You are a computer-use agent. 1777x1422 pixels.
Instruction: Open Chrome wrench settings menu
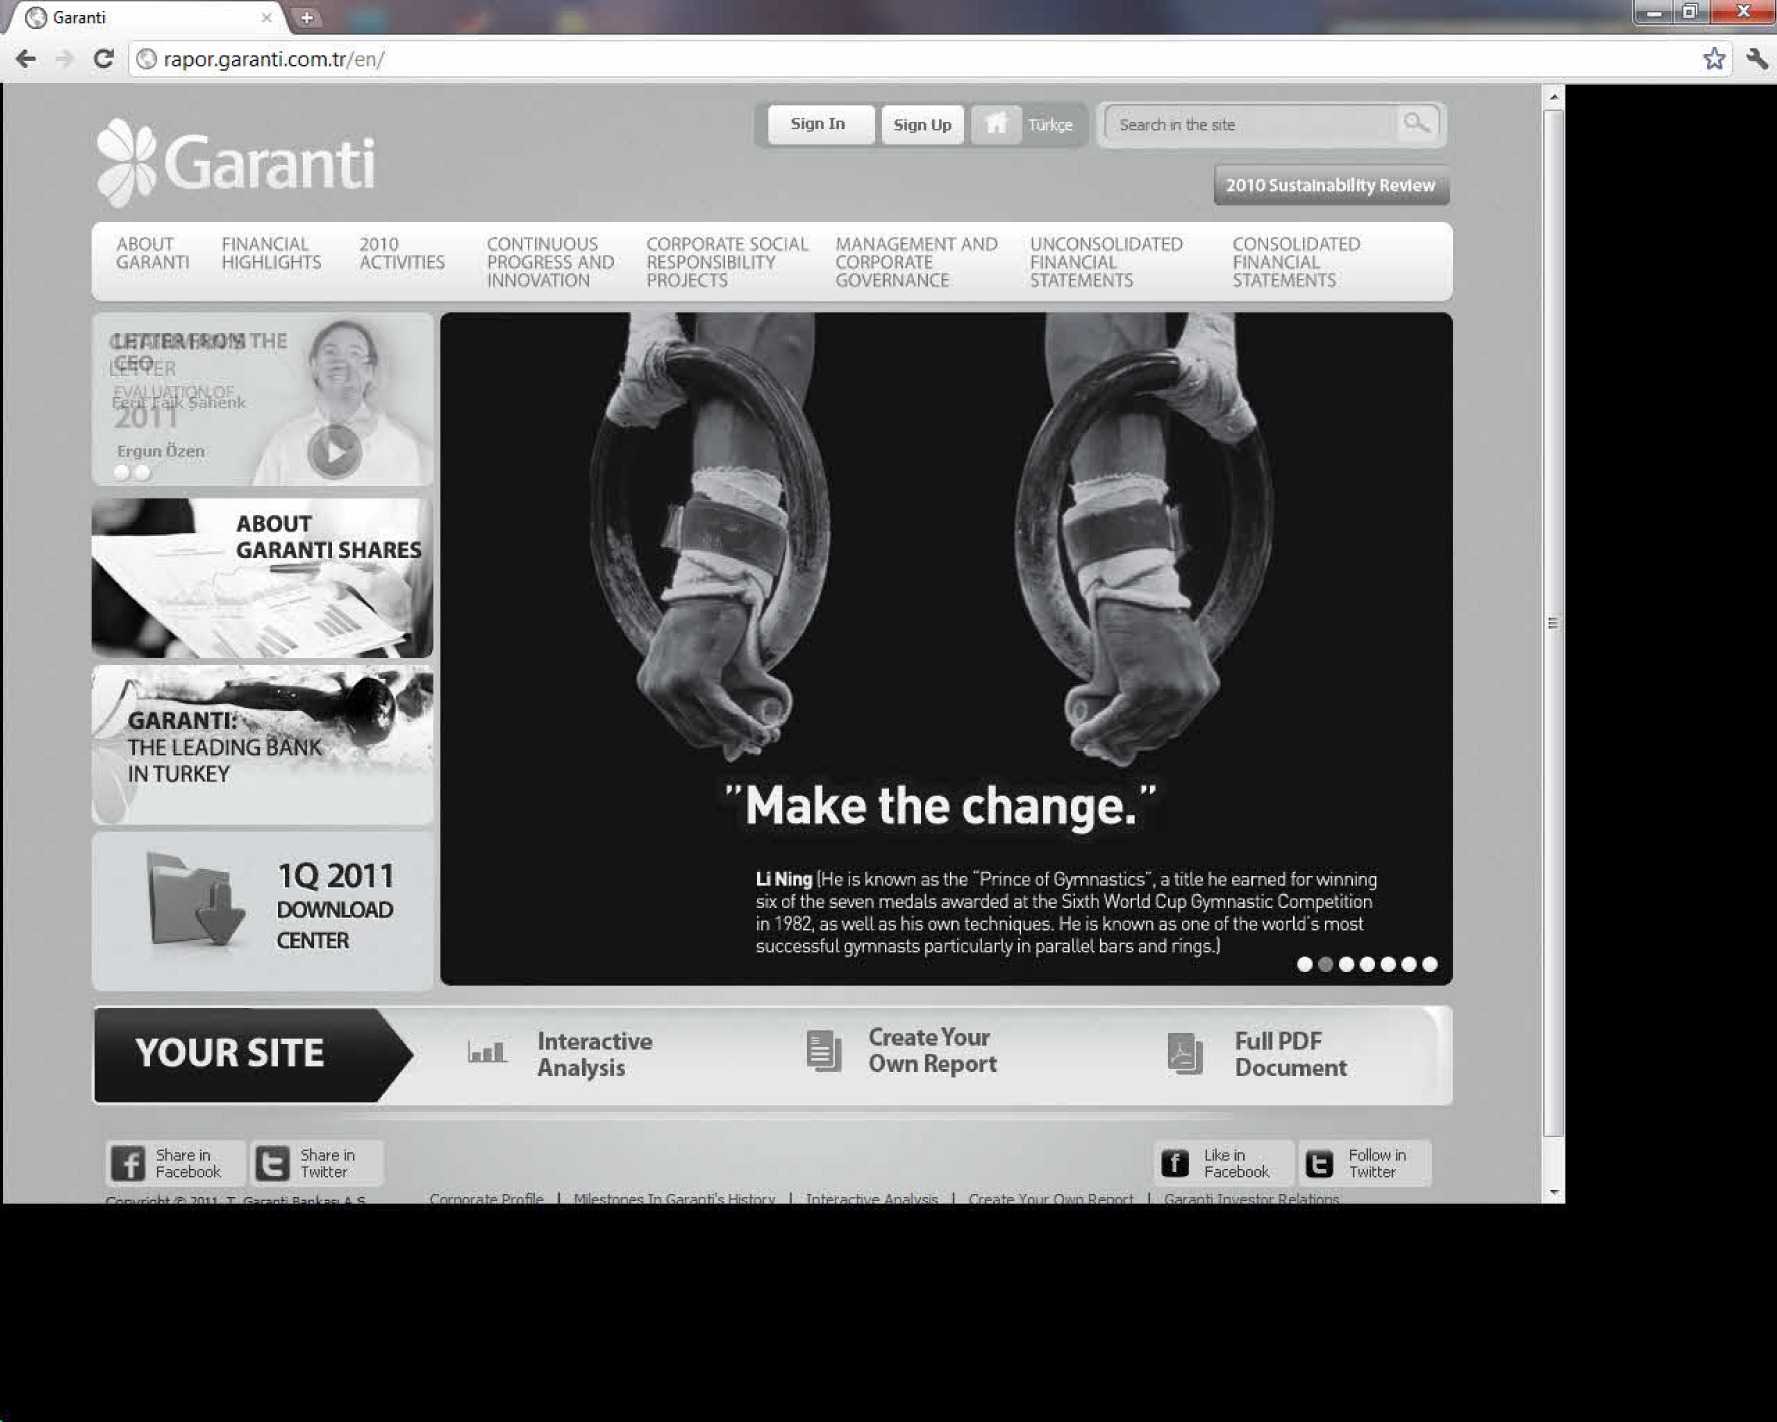coord(1756,59)
